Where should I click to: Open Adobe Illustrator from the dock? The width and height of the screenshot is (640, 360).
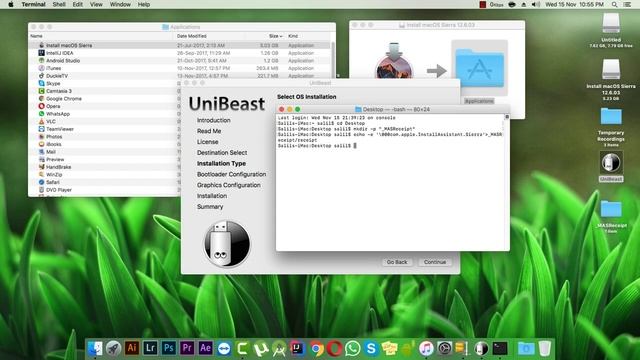point(132,348)
